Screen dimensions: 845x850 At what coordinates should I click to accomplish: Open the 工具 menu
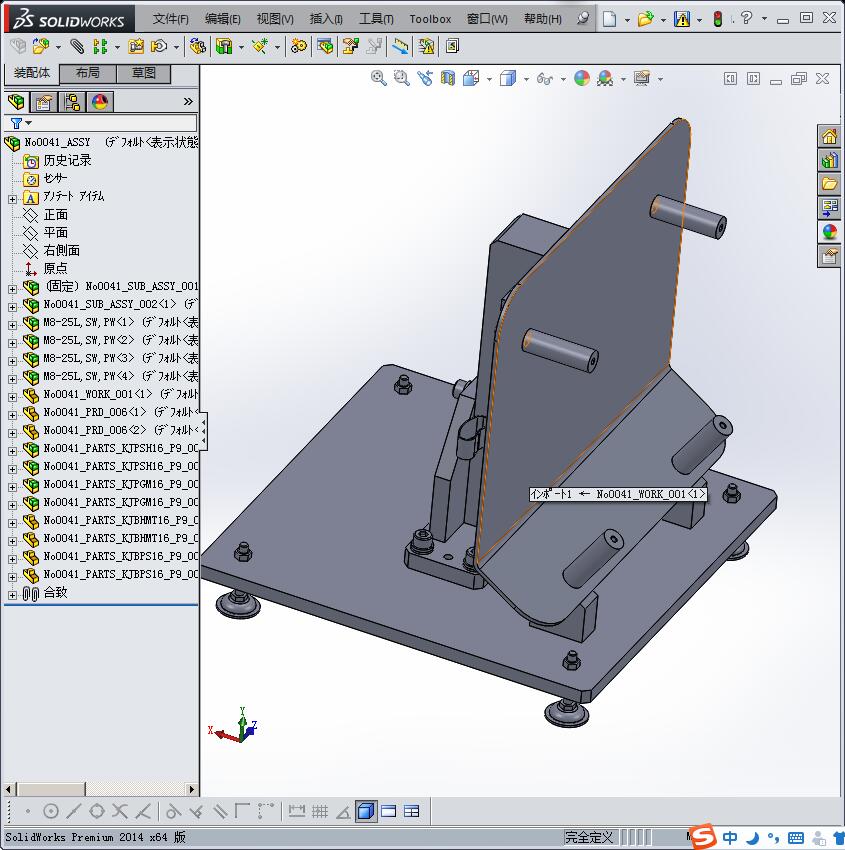pyautogui.click(x=376, y=19)
